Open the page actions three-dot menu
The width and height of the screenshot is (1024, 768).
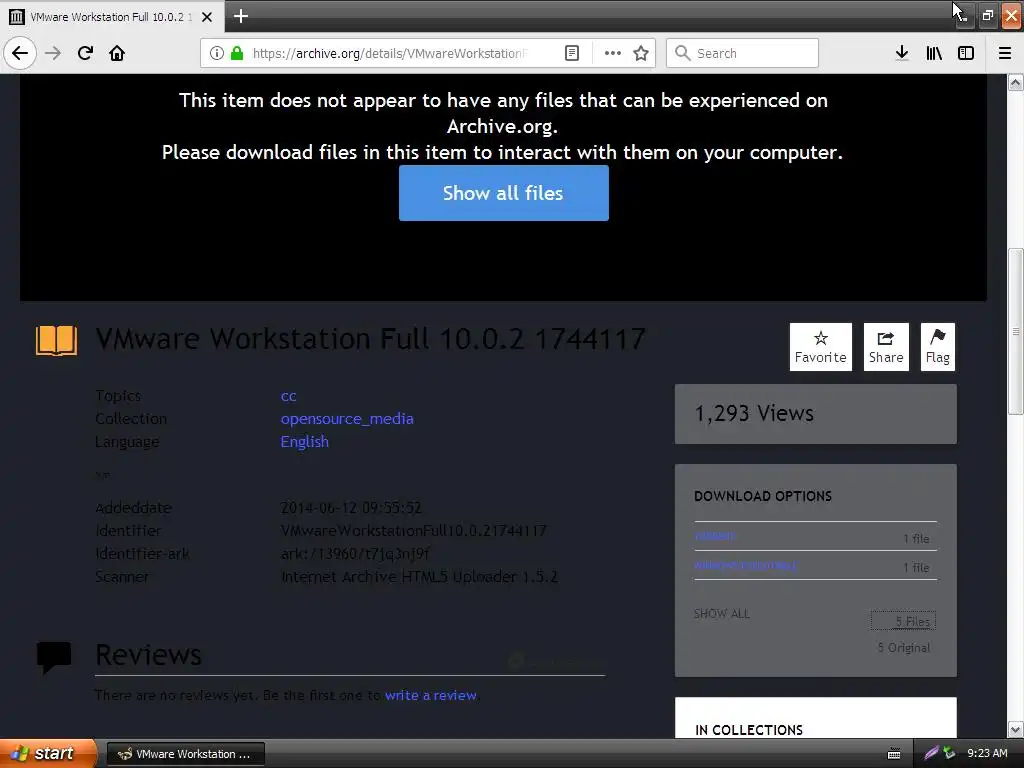(613, 53)
